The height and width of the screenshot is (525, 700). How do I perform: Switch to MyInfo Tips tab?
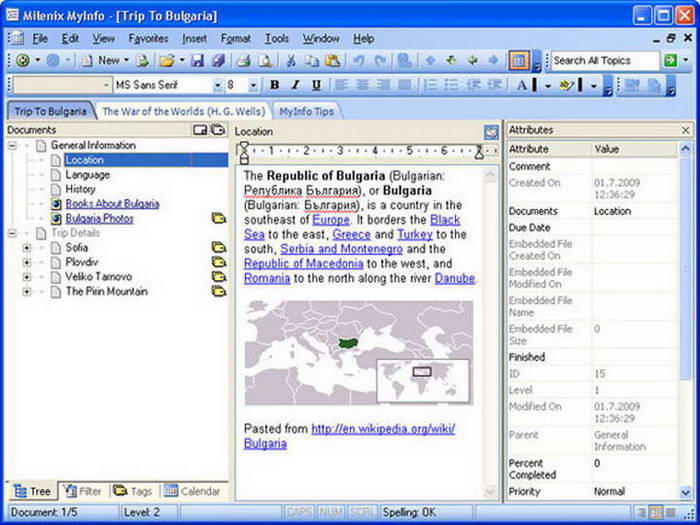click(x=307, y=111)
